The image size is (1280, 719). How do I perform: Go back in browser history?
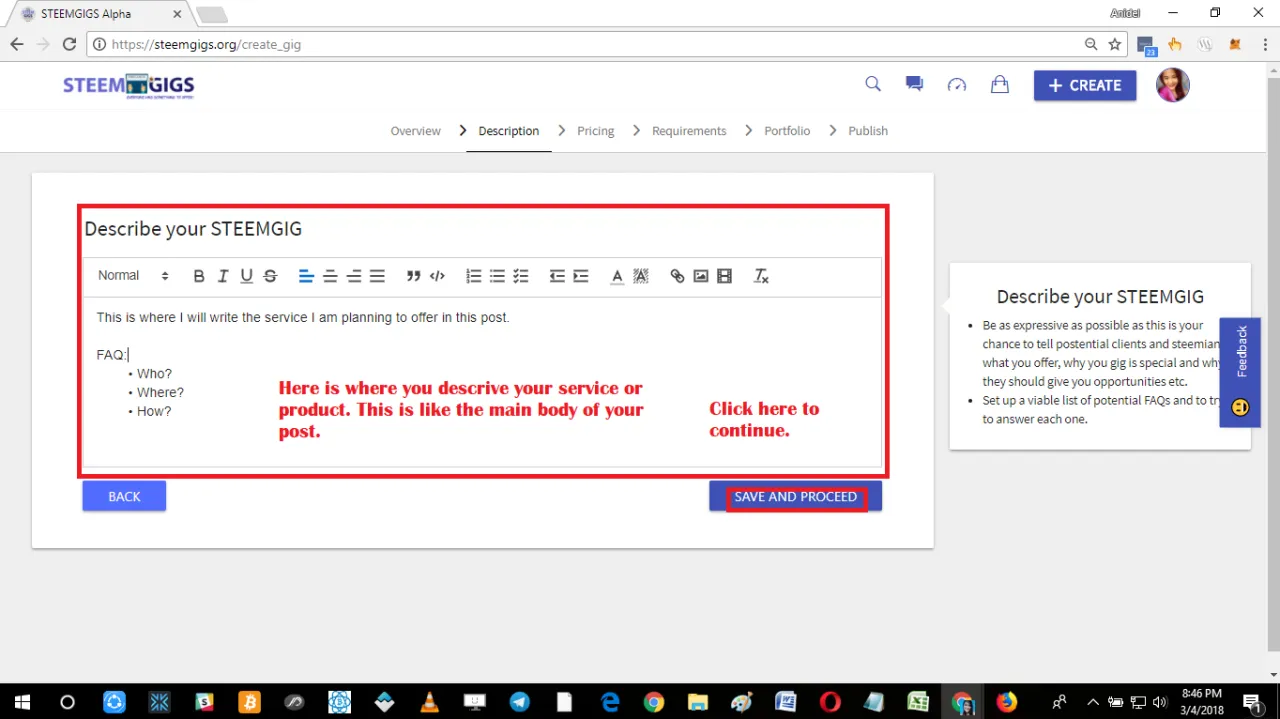17,44
